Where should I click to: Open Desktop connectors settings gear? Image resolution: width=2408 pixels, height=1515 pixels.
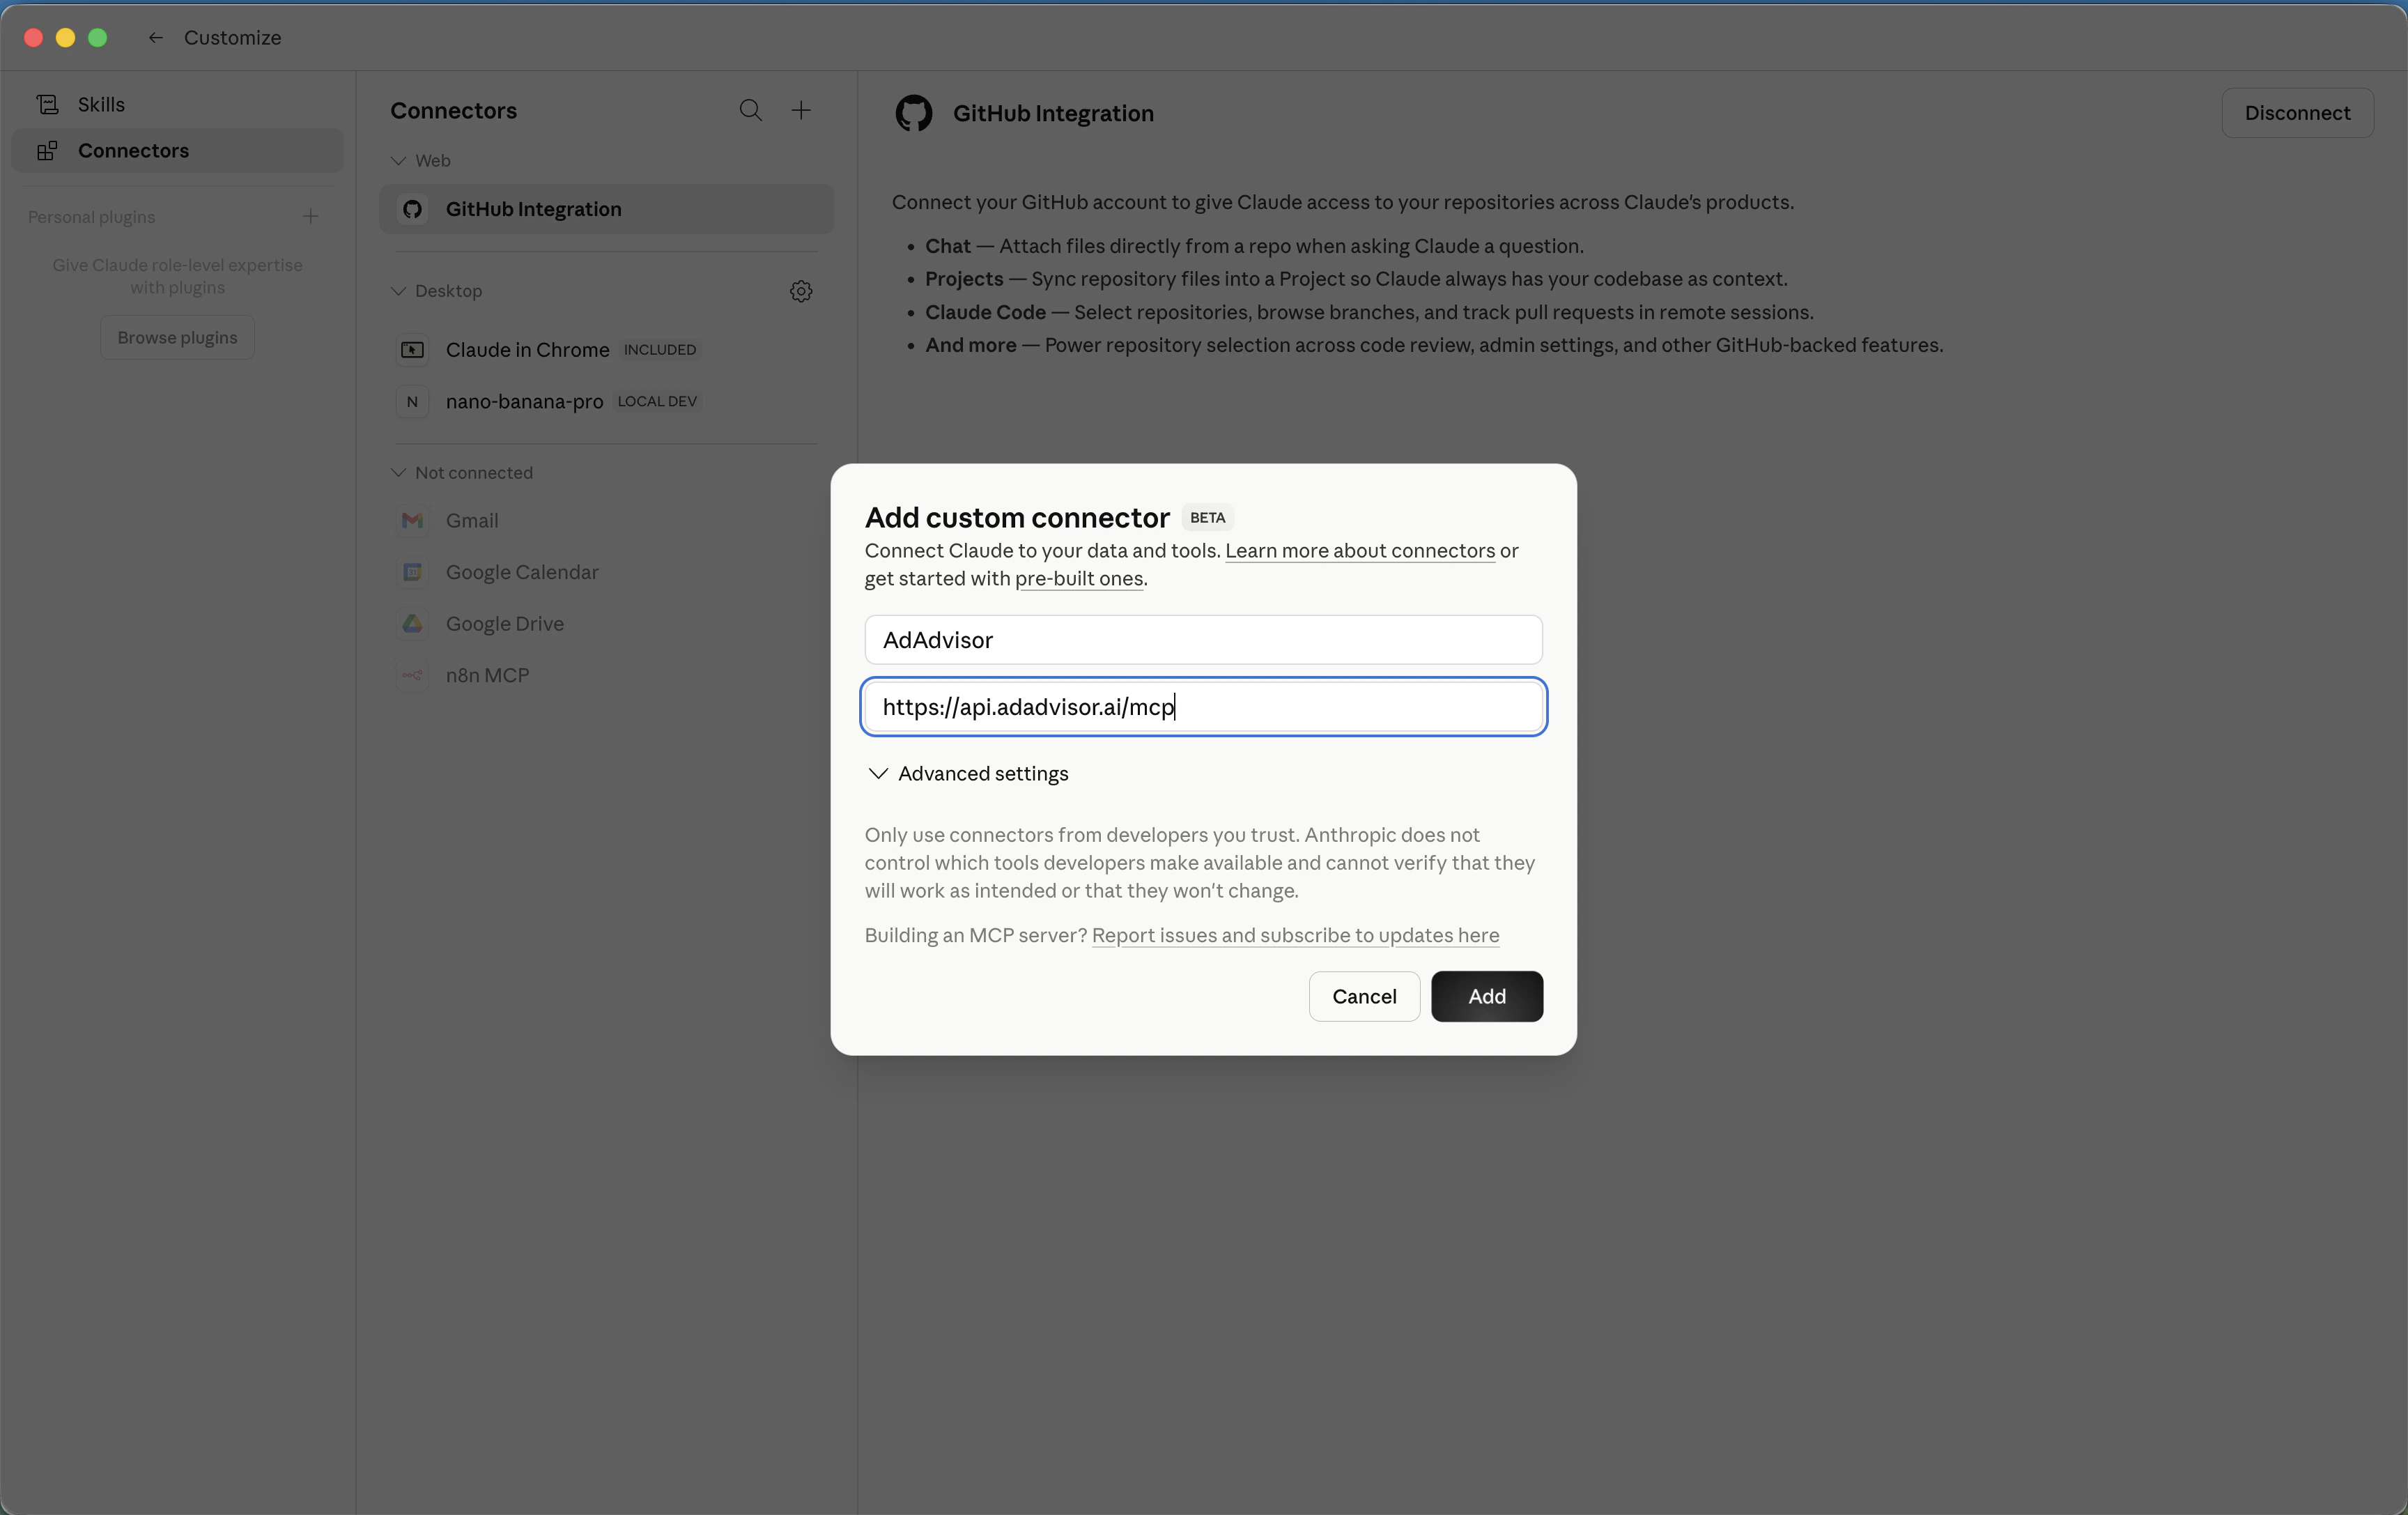click(801, 291)
